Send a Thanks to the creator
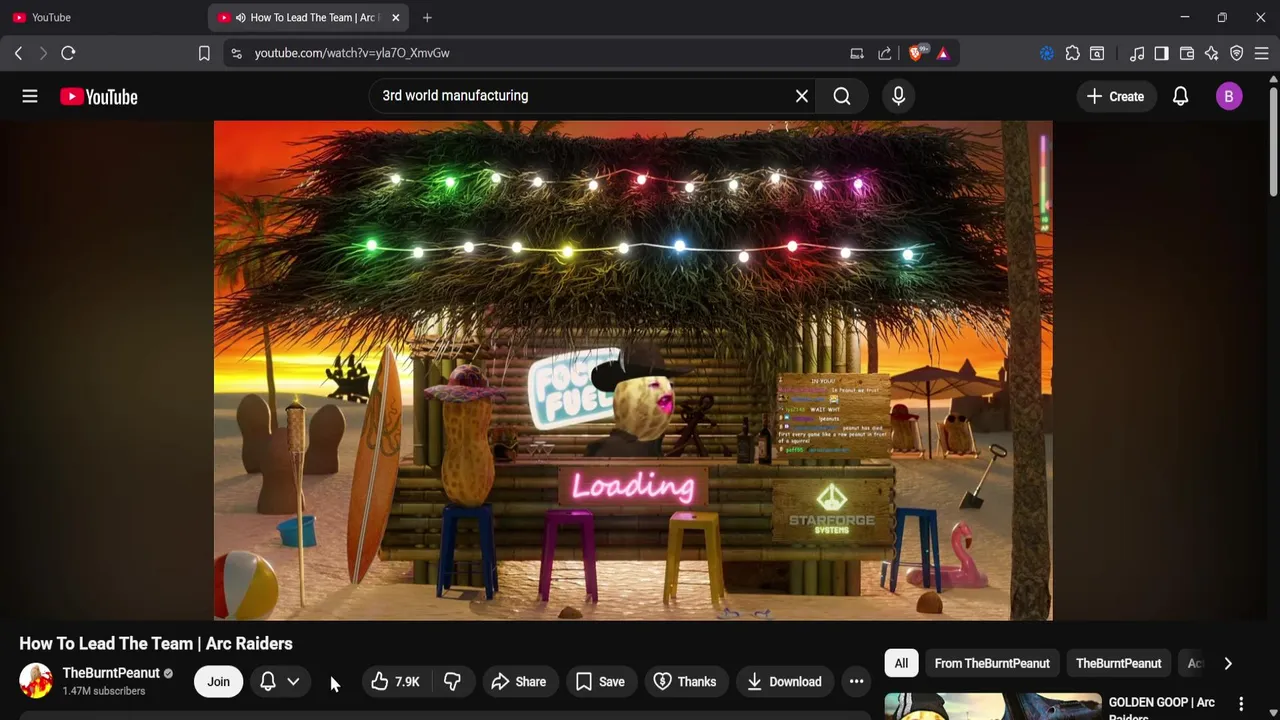Image resolution: width=1280 pixels, height=720 pixels. 685,682
